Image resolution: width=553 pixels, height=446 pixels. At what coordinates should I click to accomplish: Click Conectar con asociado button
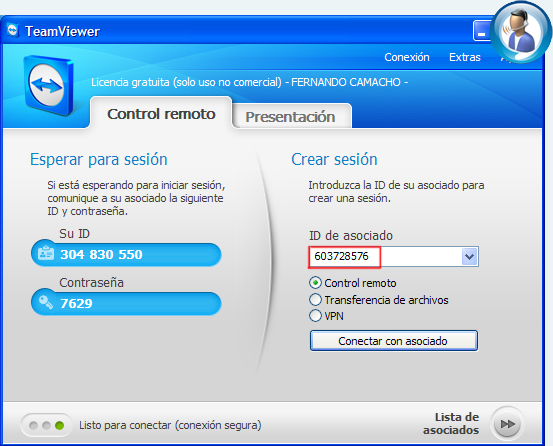394,341
